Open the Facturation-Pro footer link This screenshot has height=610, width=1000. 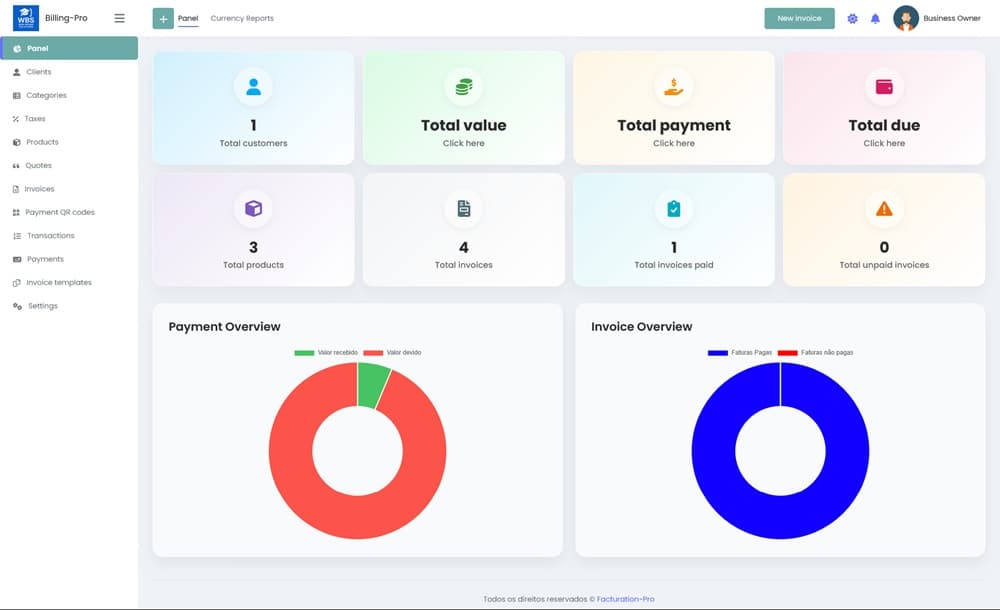click(x=626, y=599)
